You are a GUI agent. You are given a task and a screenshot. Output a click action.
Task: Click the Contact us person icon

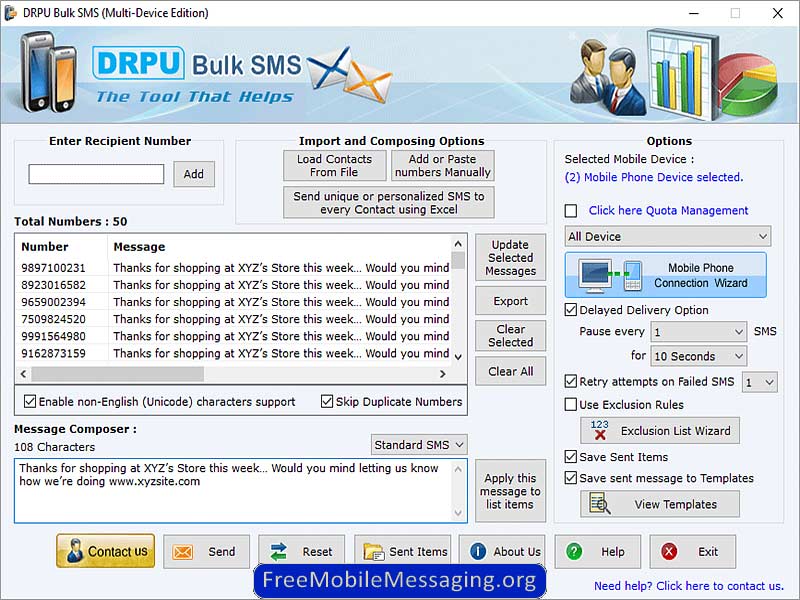[73, 551]
